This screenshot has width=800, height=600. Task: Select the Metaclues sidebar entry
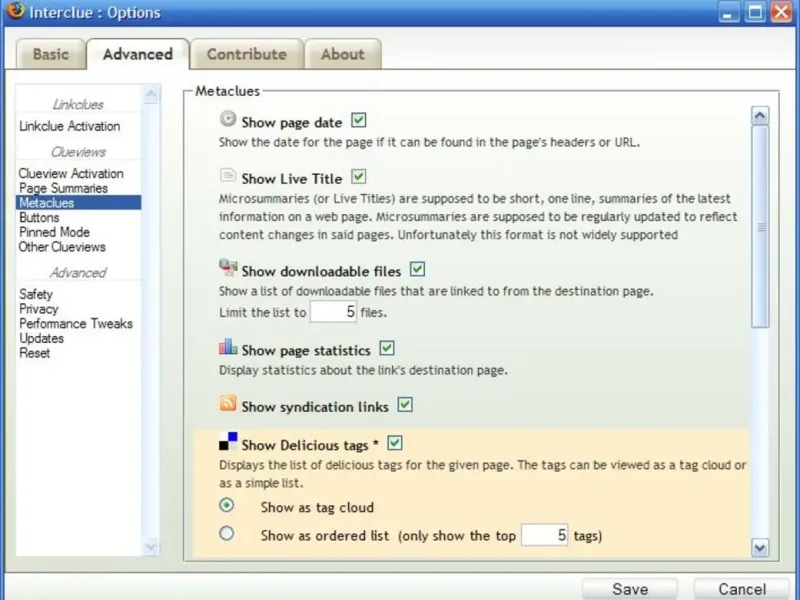[x=79, y=203]
